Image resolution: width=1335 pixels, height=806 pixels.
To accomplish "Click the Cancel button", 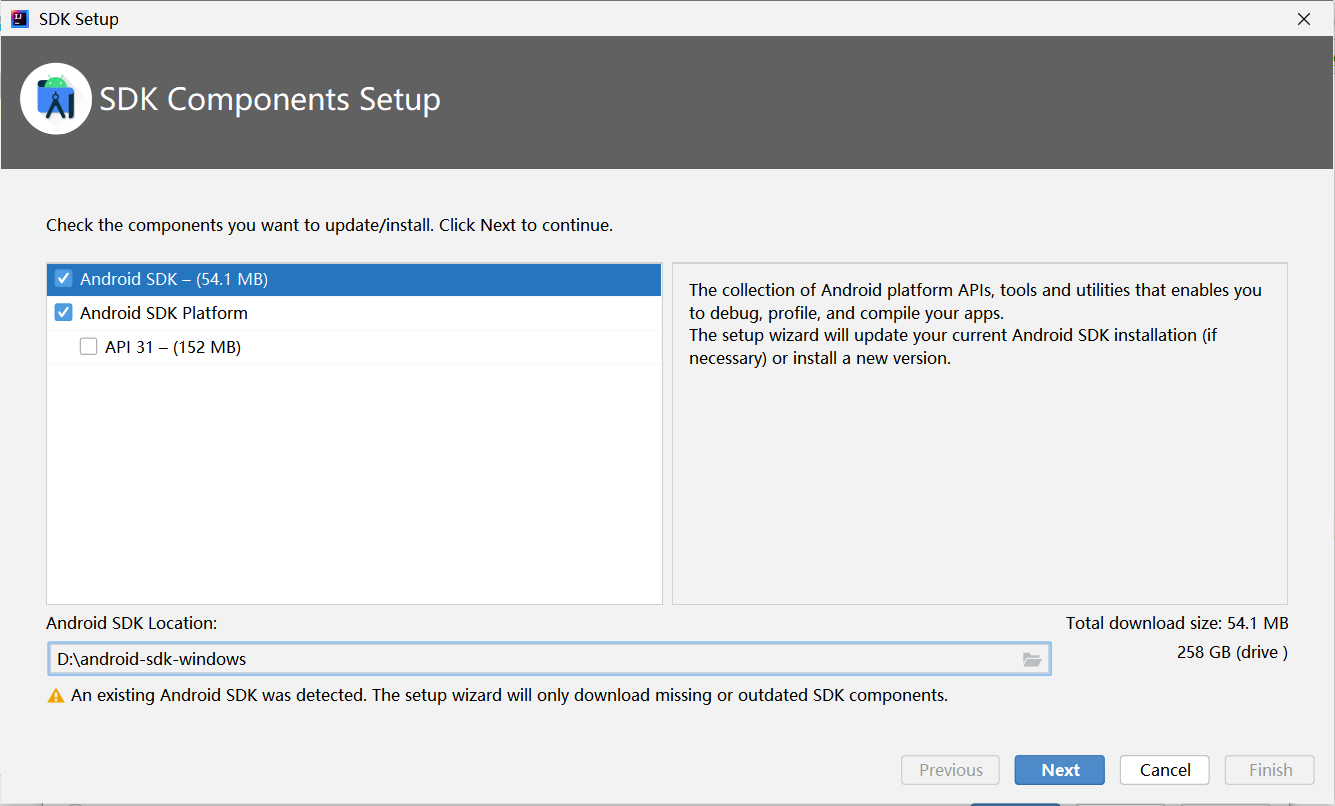I will (1165, 770).
